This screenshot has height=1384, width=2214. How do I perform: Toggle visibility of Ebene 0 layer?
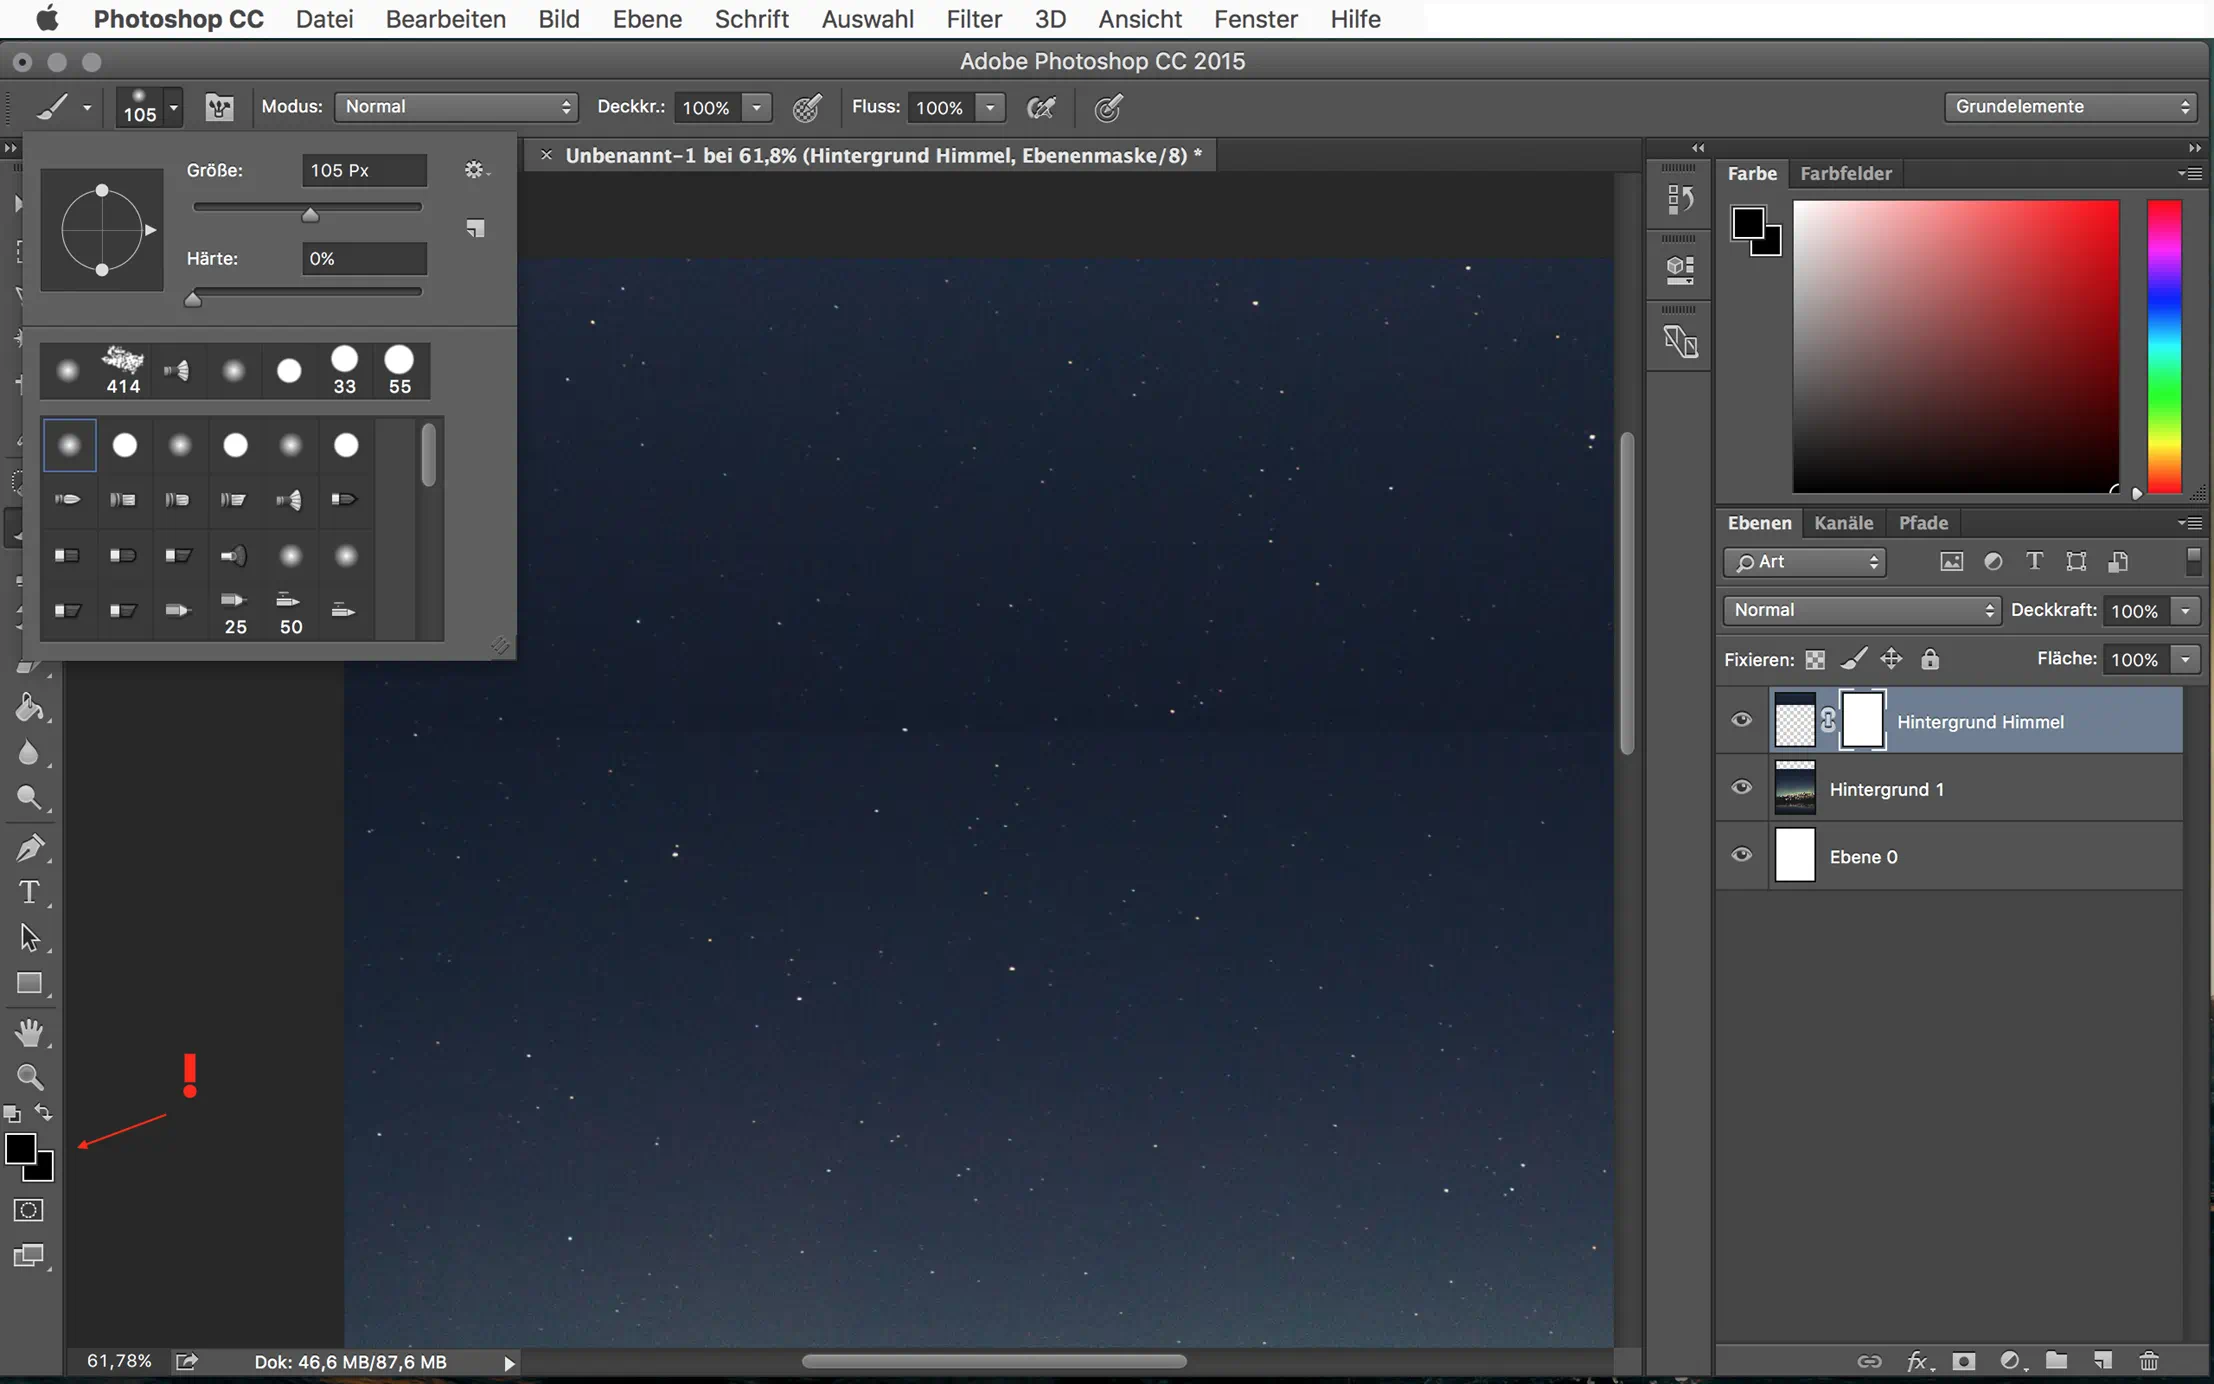(x=1741, y=855)
